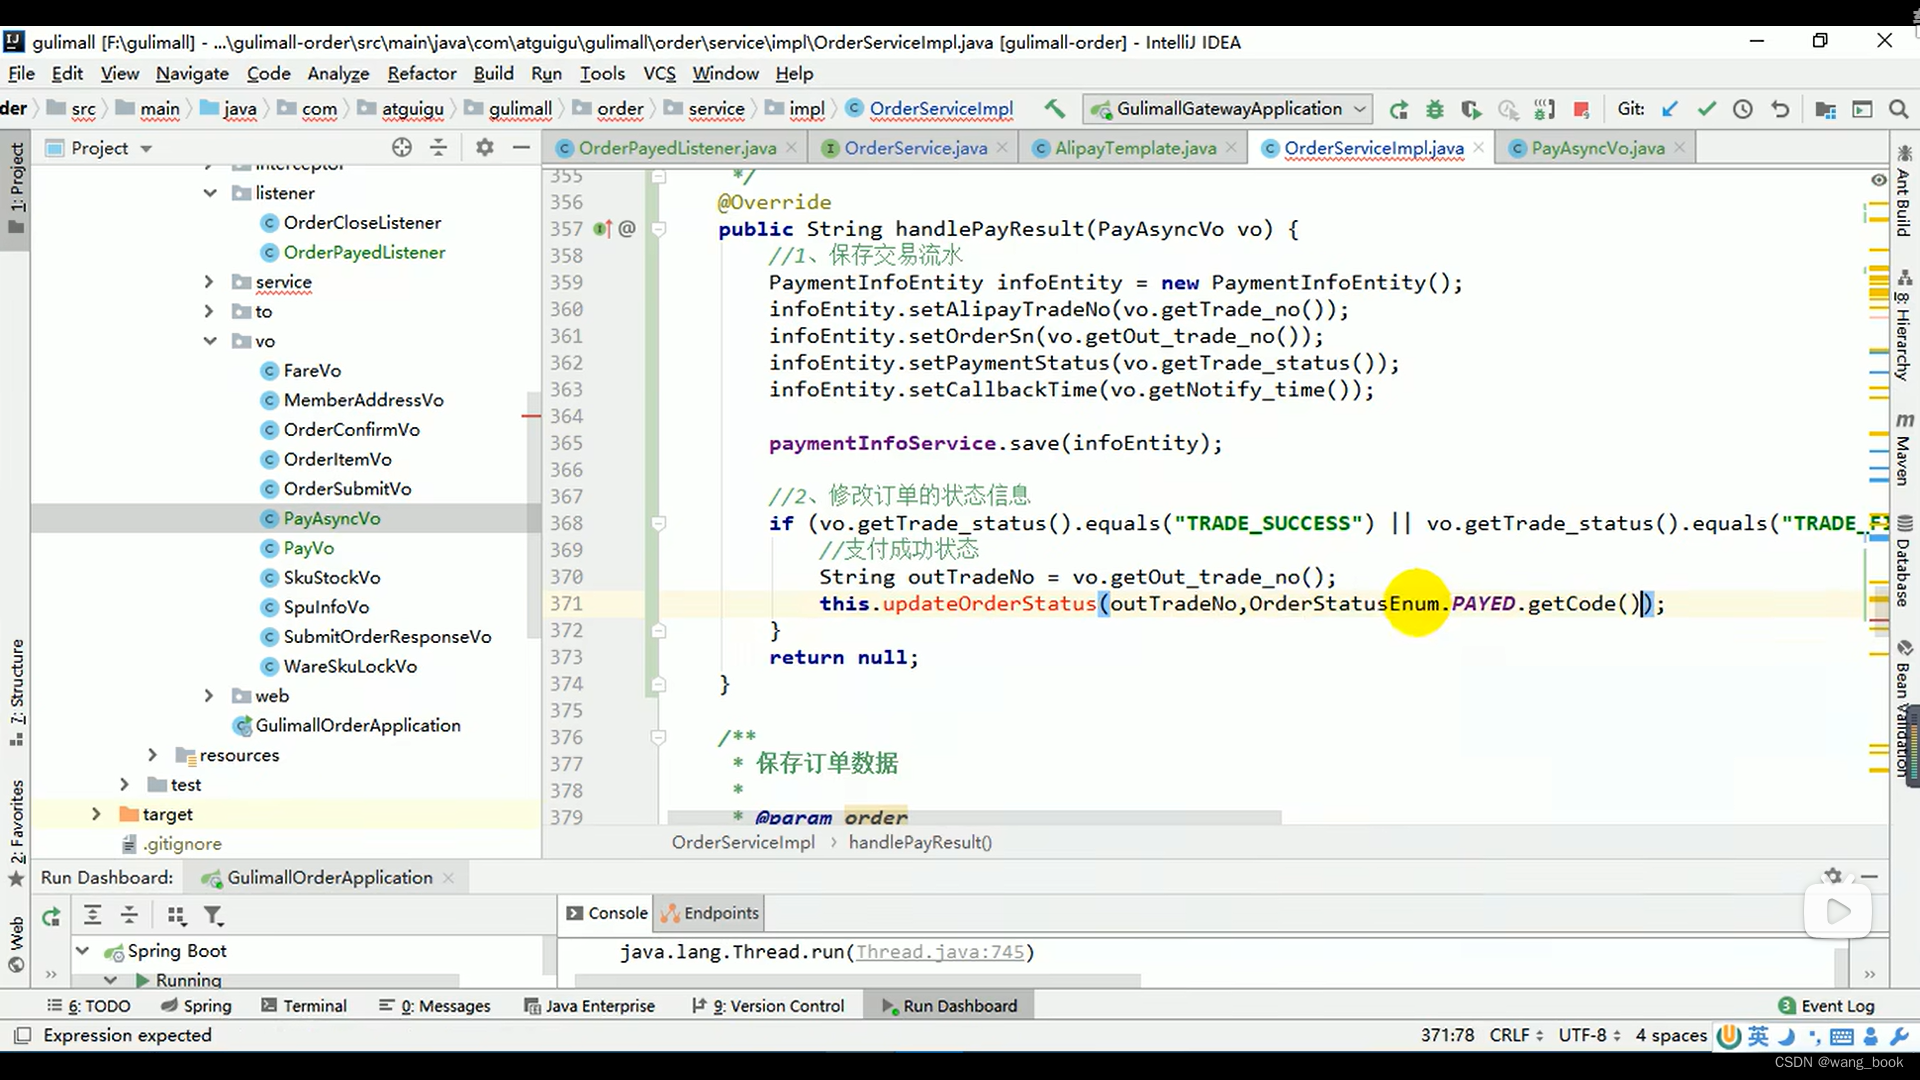Switch to OrderPayedListener.java tab
The width and height of the screenshot is (1920, 1080).
point(677,148)
